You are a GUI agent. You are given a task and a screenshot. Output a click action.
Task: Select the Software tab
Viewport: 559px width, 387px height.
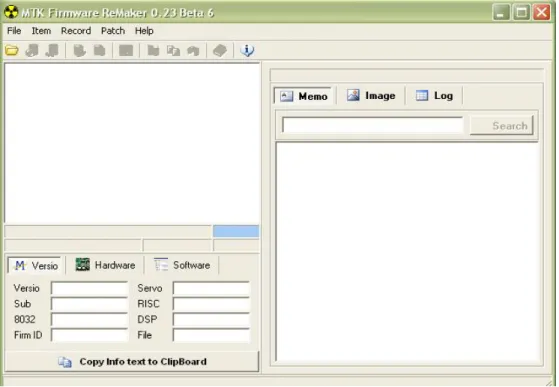click(x=182, y=265)
